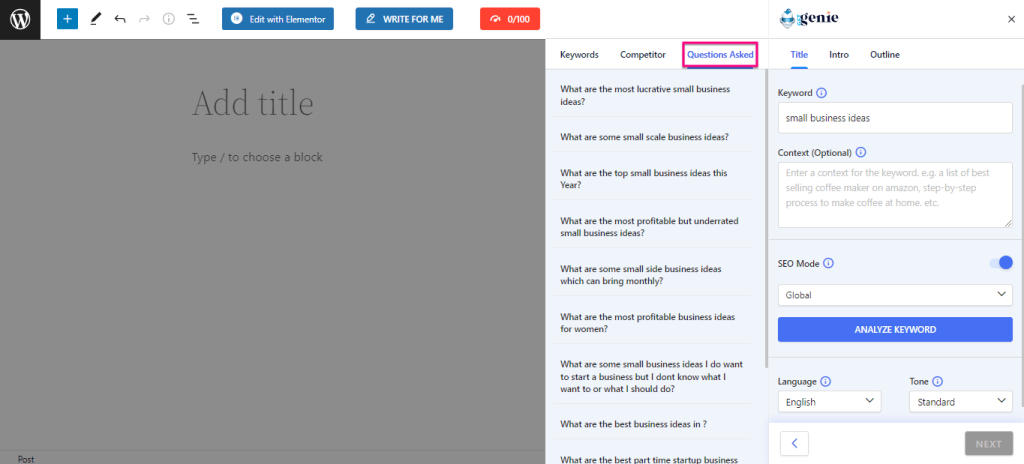
Task: Open the list view icon
Action: point(193,19)
